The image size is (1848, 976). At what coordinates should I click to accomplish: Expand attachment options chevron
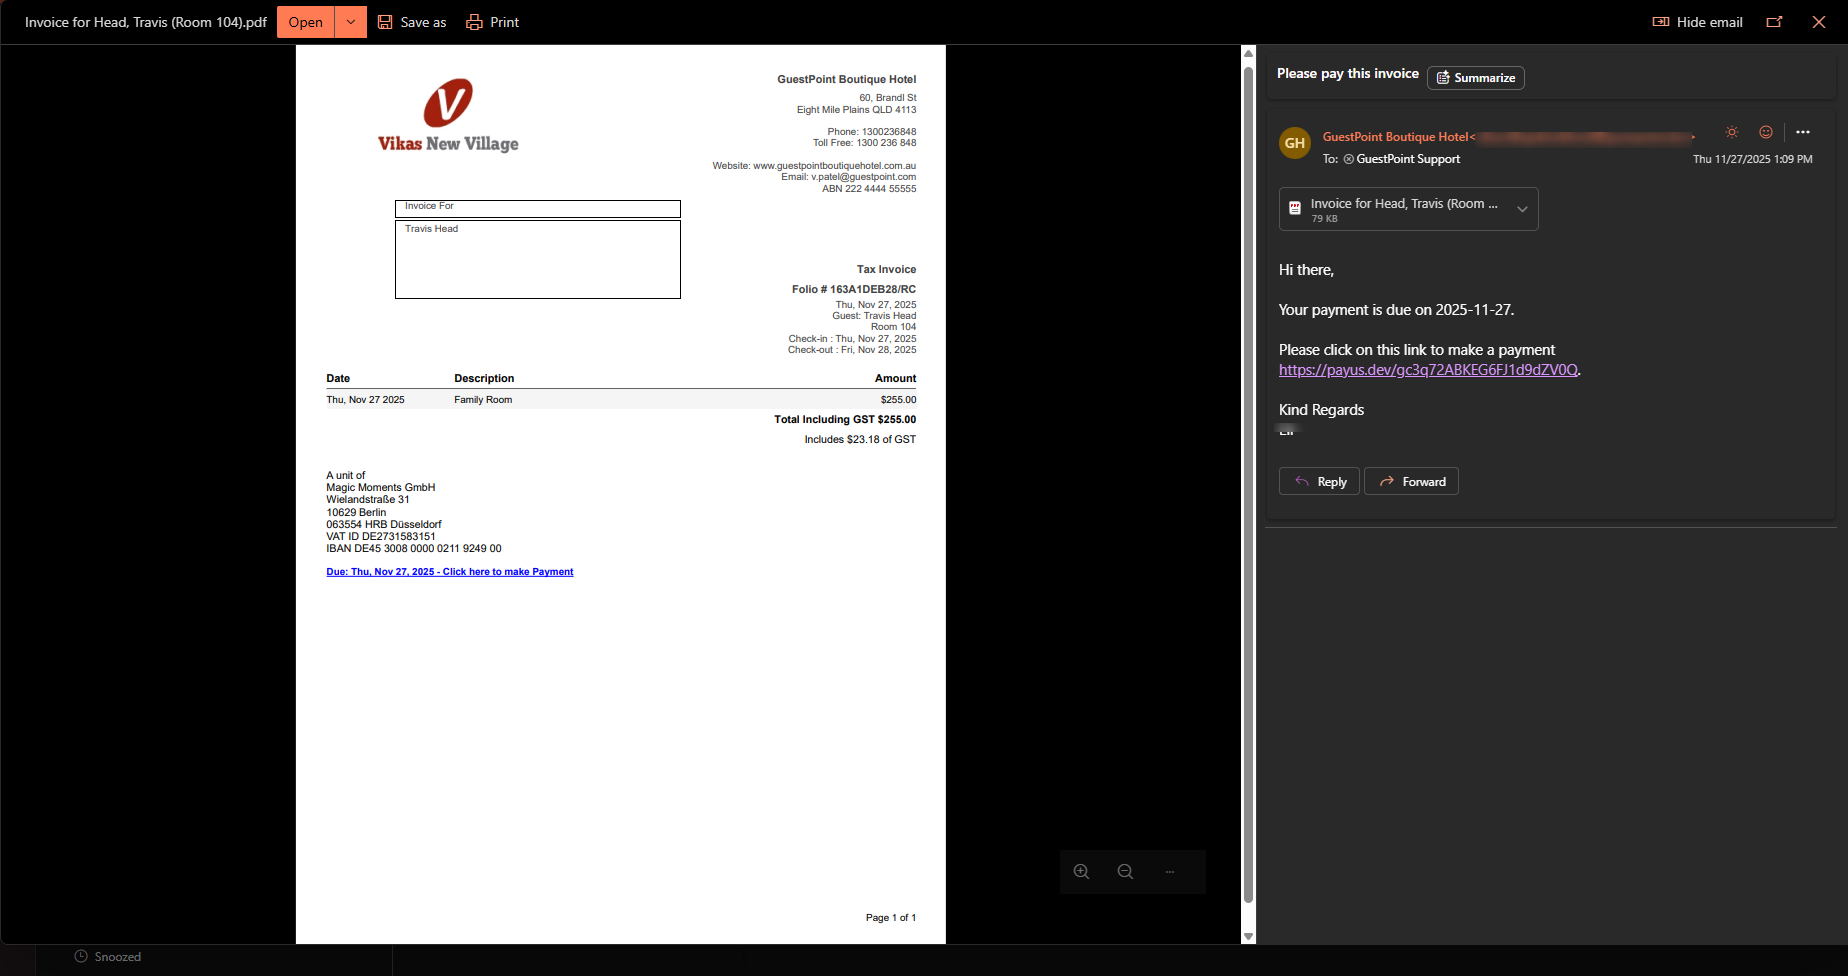coord(1522,209)
